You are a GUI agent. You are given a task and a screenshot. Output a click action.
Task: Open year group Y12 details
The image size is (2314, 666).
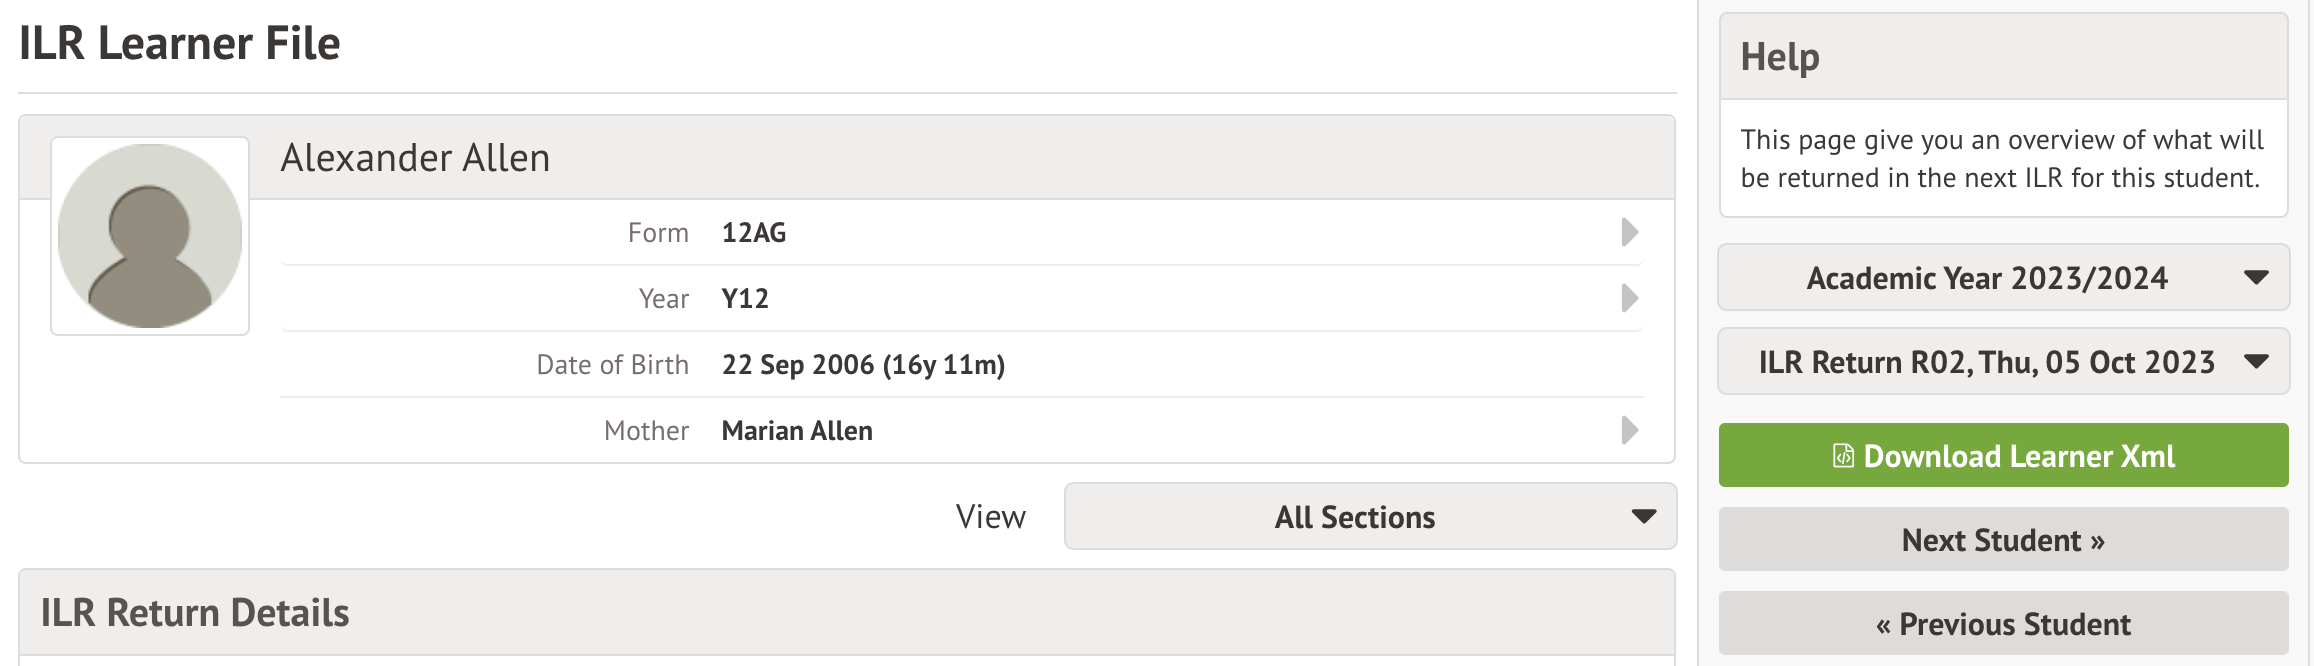(x=745, y=299)
